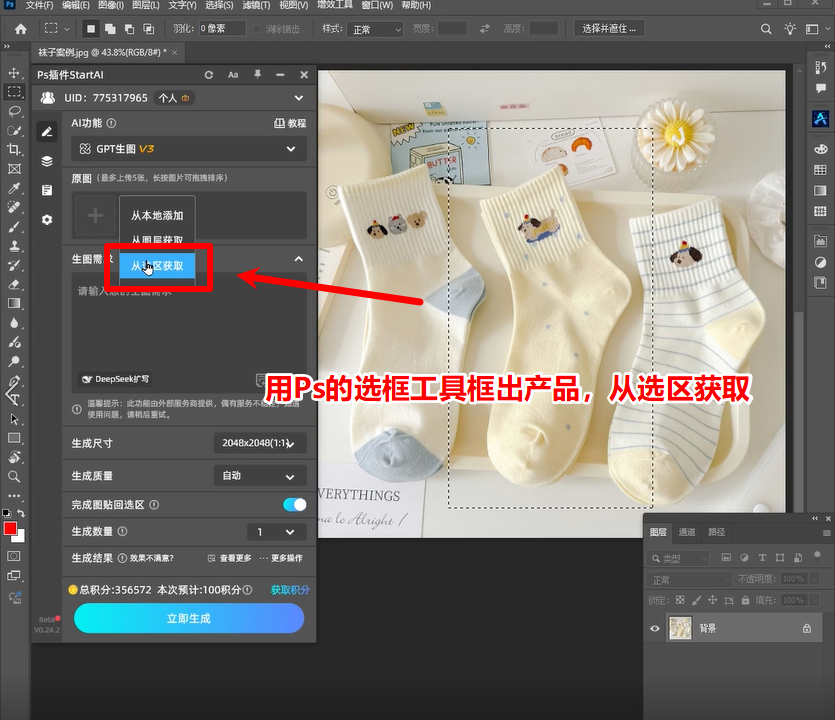Screen dimensions: 835x720
Task: Swap foreground and background colors
Action: point(21,513)
